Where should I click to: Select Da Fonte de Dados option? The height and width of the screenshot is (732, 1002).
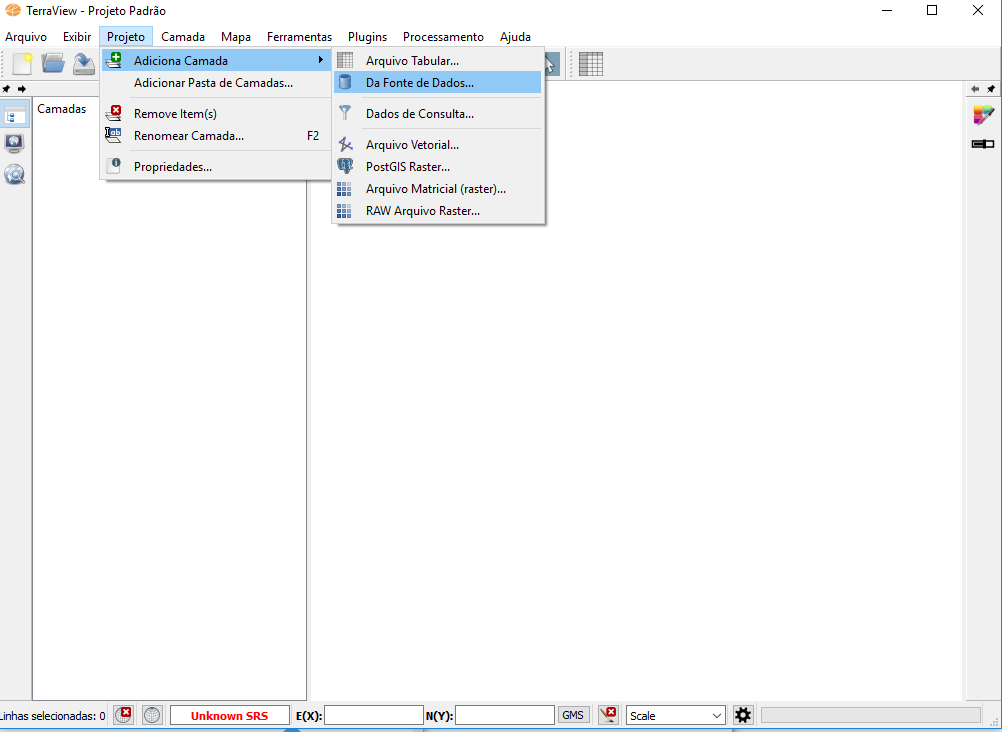[438, 82]
